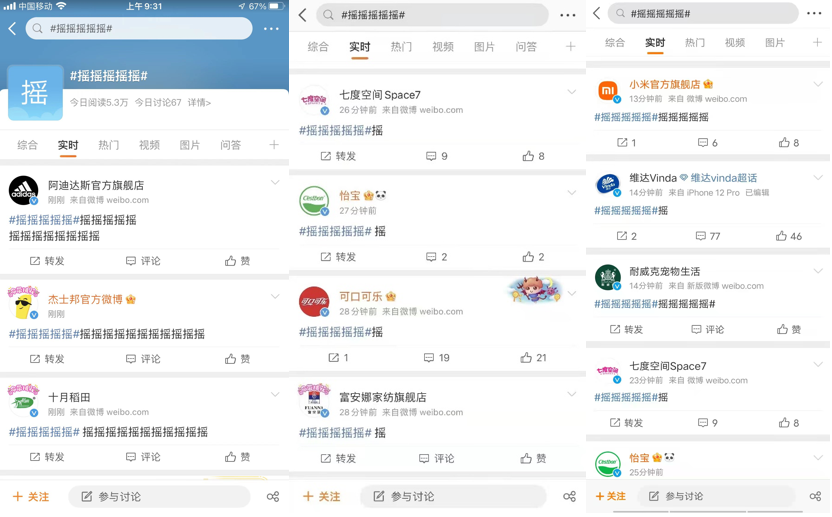Tap the share icon beside 参与讨论 in the left screen

[273, 496]
